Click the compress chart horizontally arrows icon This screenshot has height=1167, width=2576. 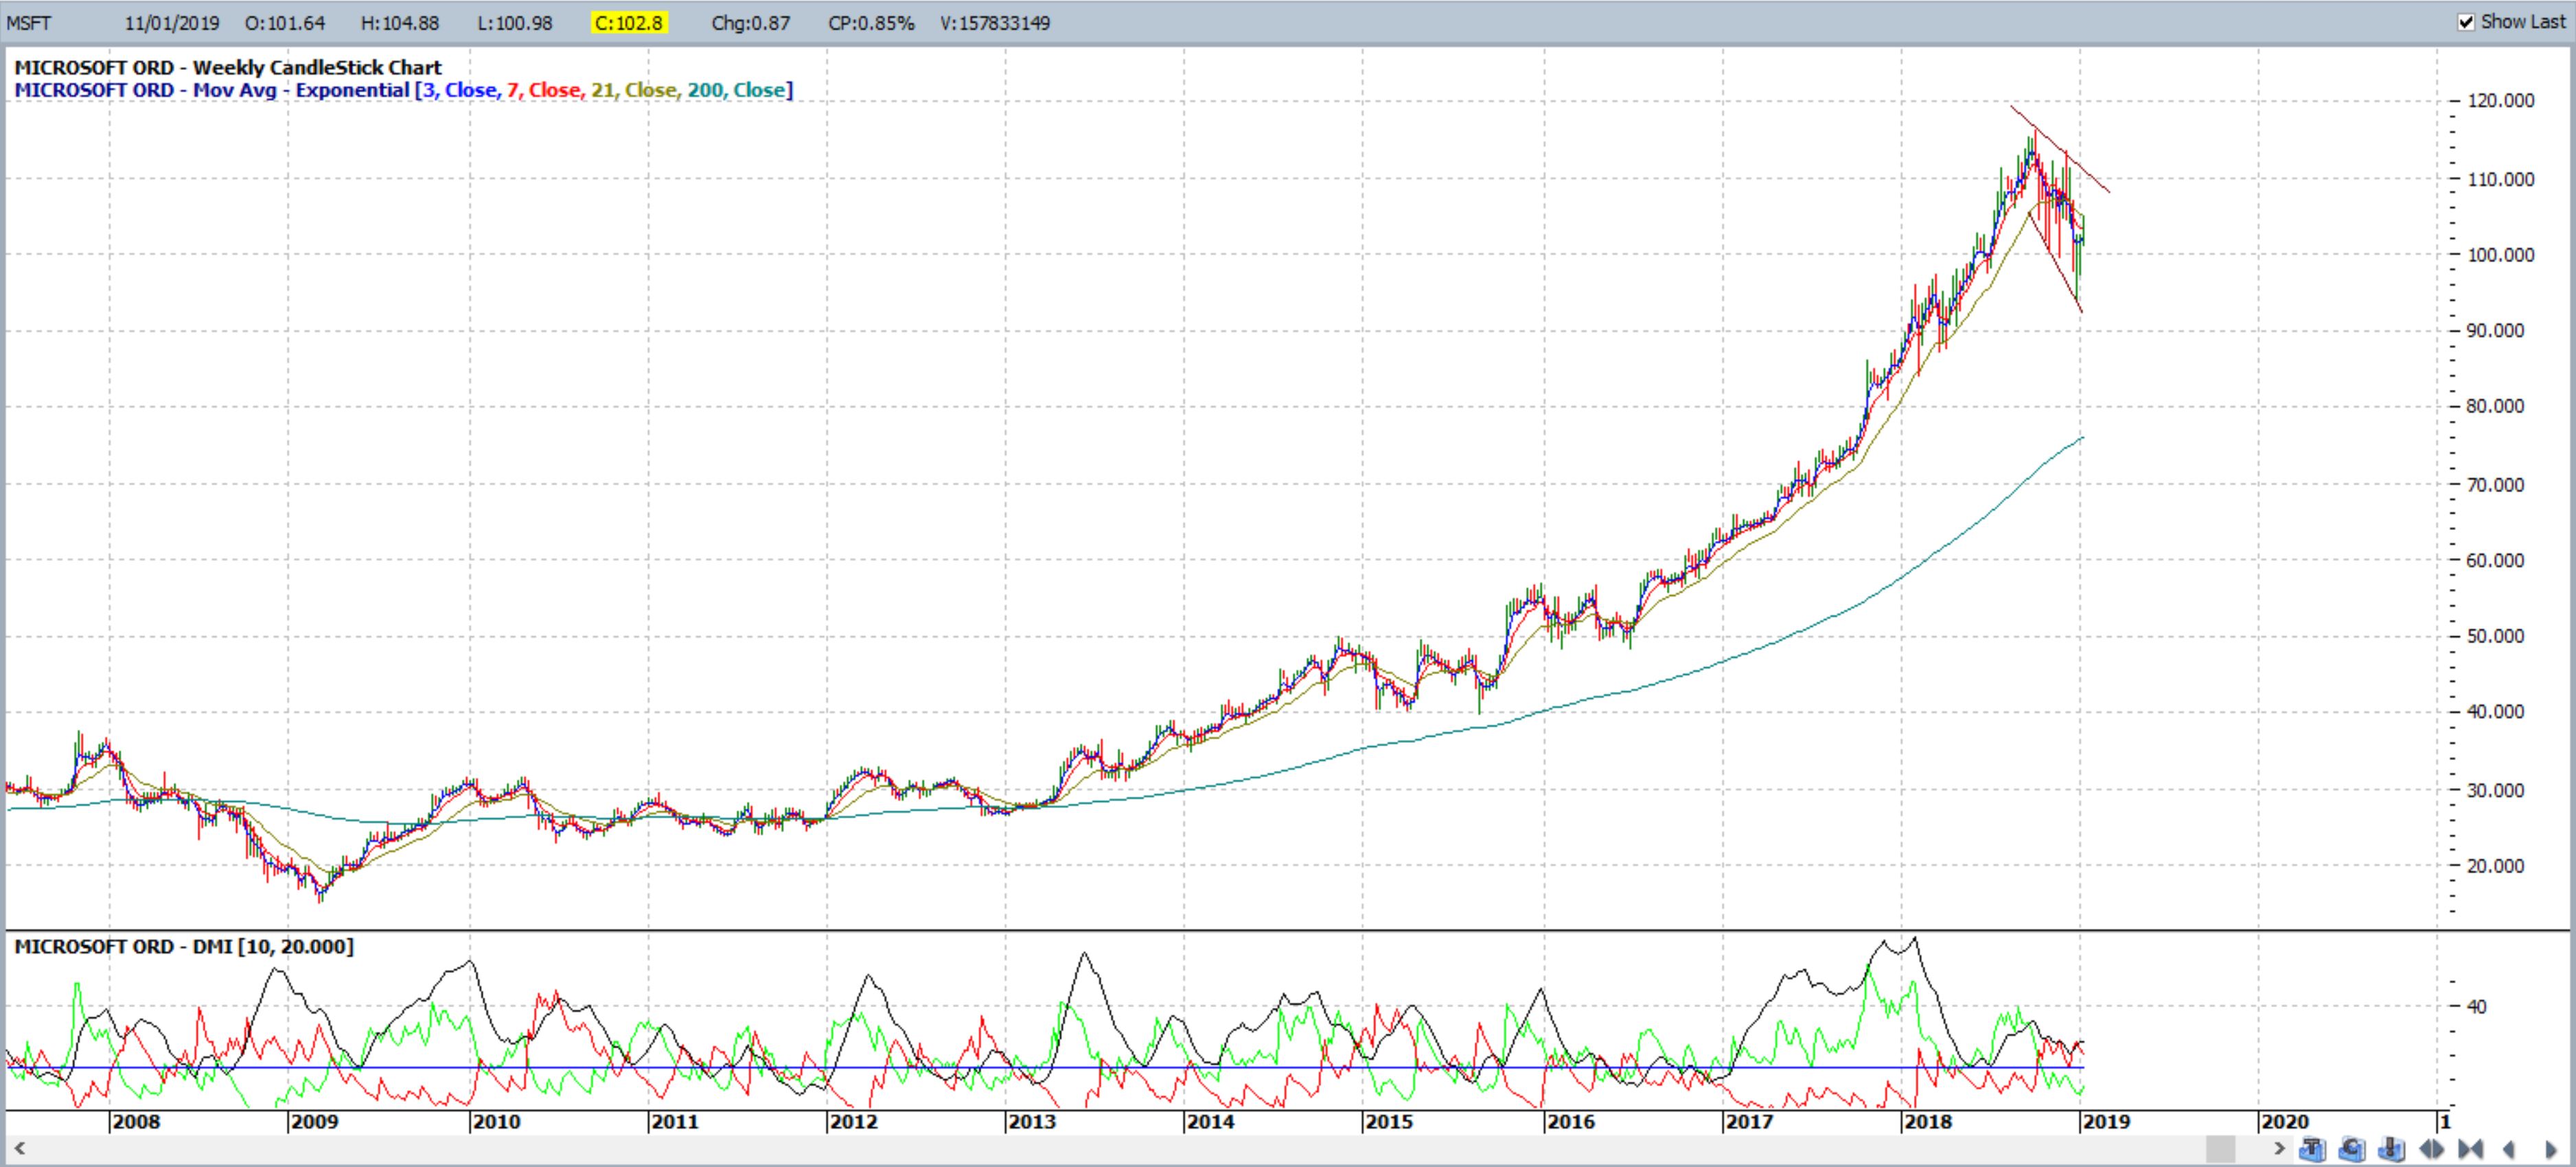2470,1149
